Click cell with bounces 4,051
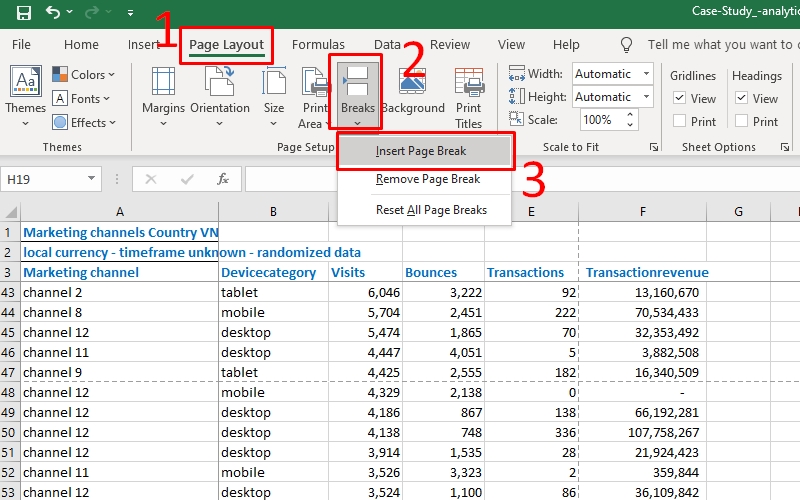The image size is (800, 500). (443, 353)
